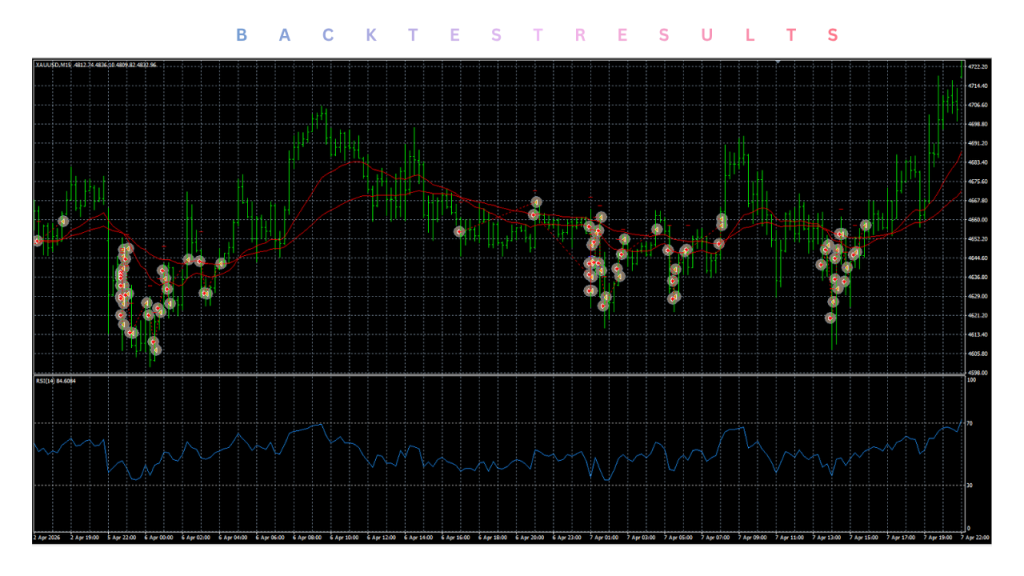The image size is (1024, 576).
Task: Select the 4652.20 price axis label
Action: 978,239
